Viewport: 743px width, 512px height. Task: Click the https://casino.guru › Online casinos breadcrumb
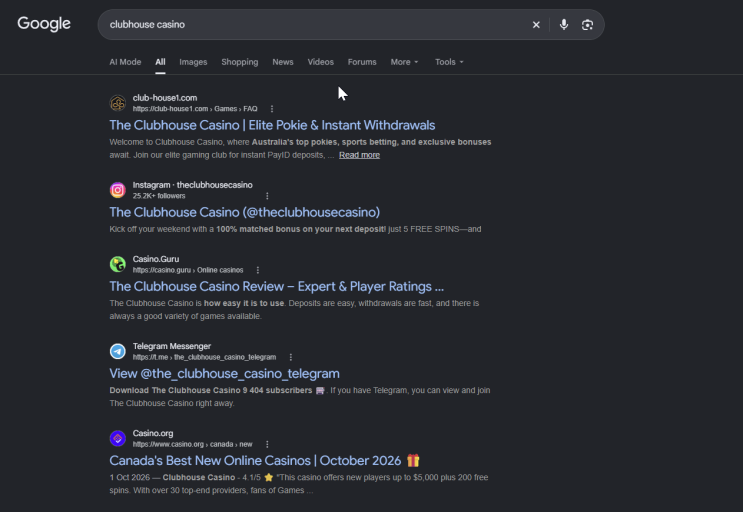pos(188,270)
